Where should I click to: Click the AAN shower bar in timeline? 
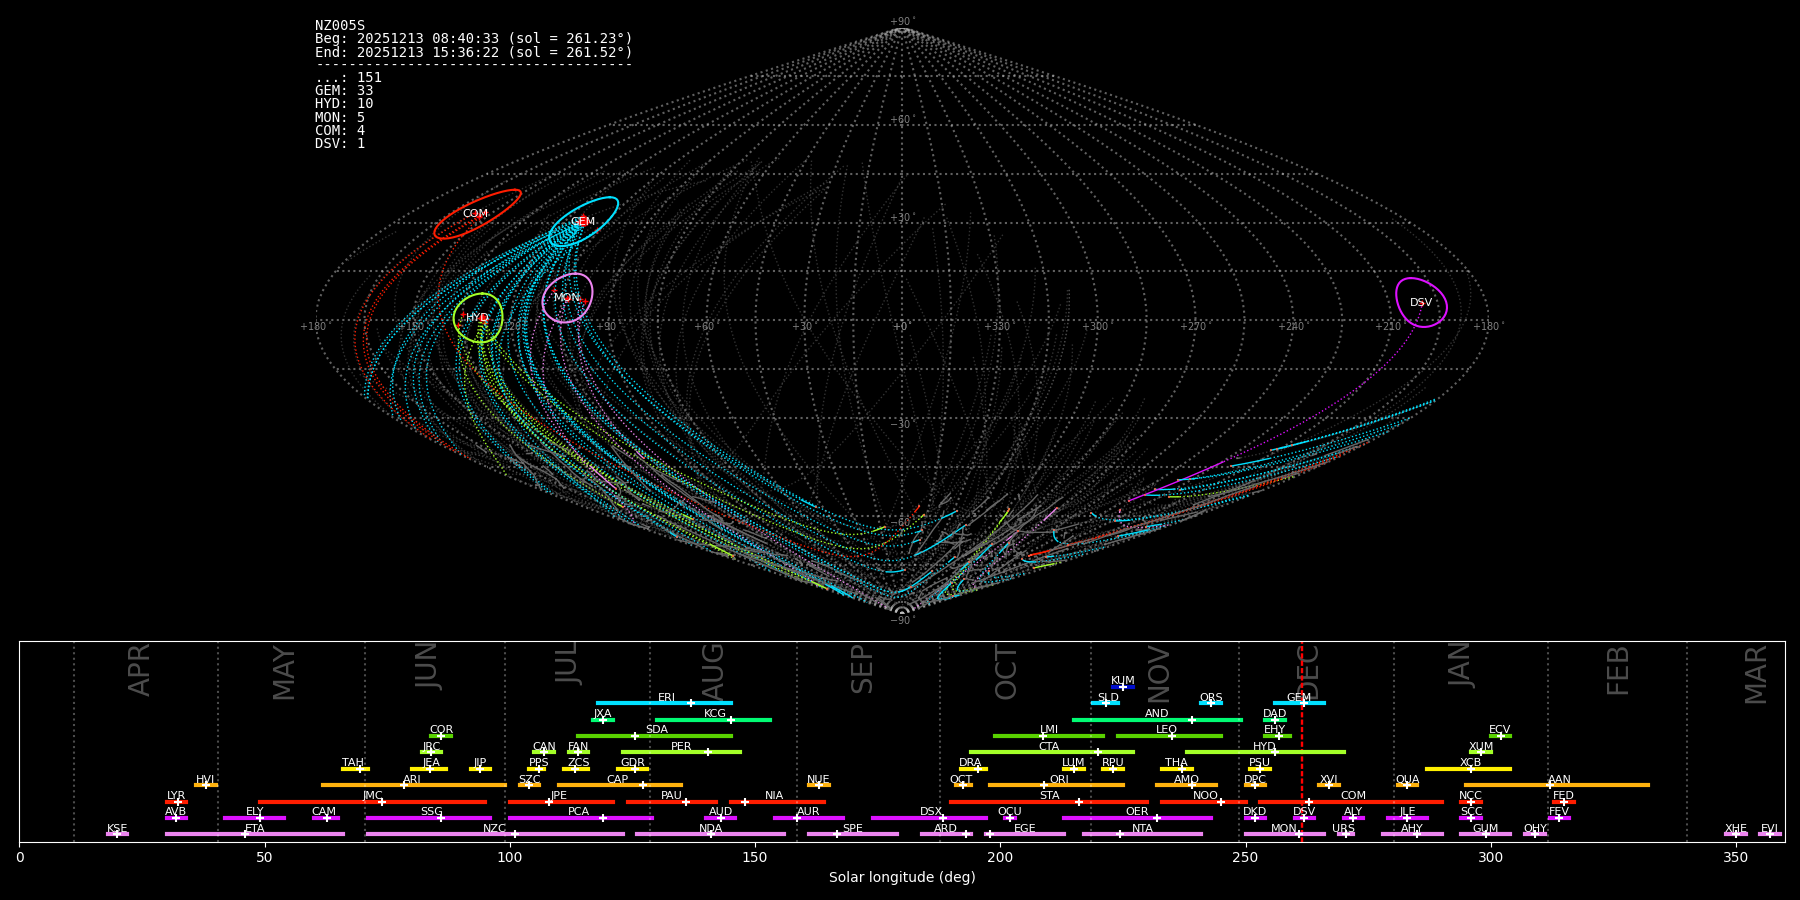(x=1557, y=785)
